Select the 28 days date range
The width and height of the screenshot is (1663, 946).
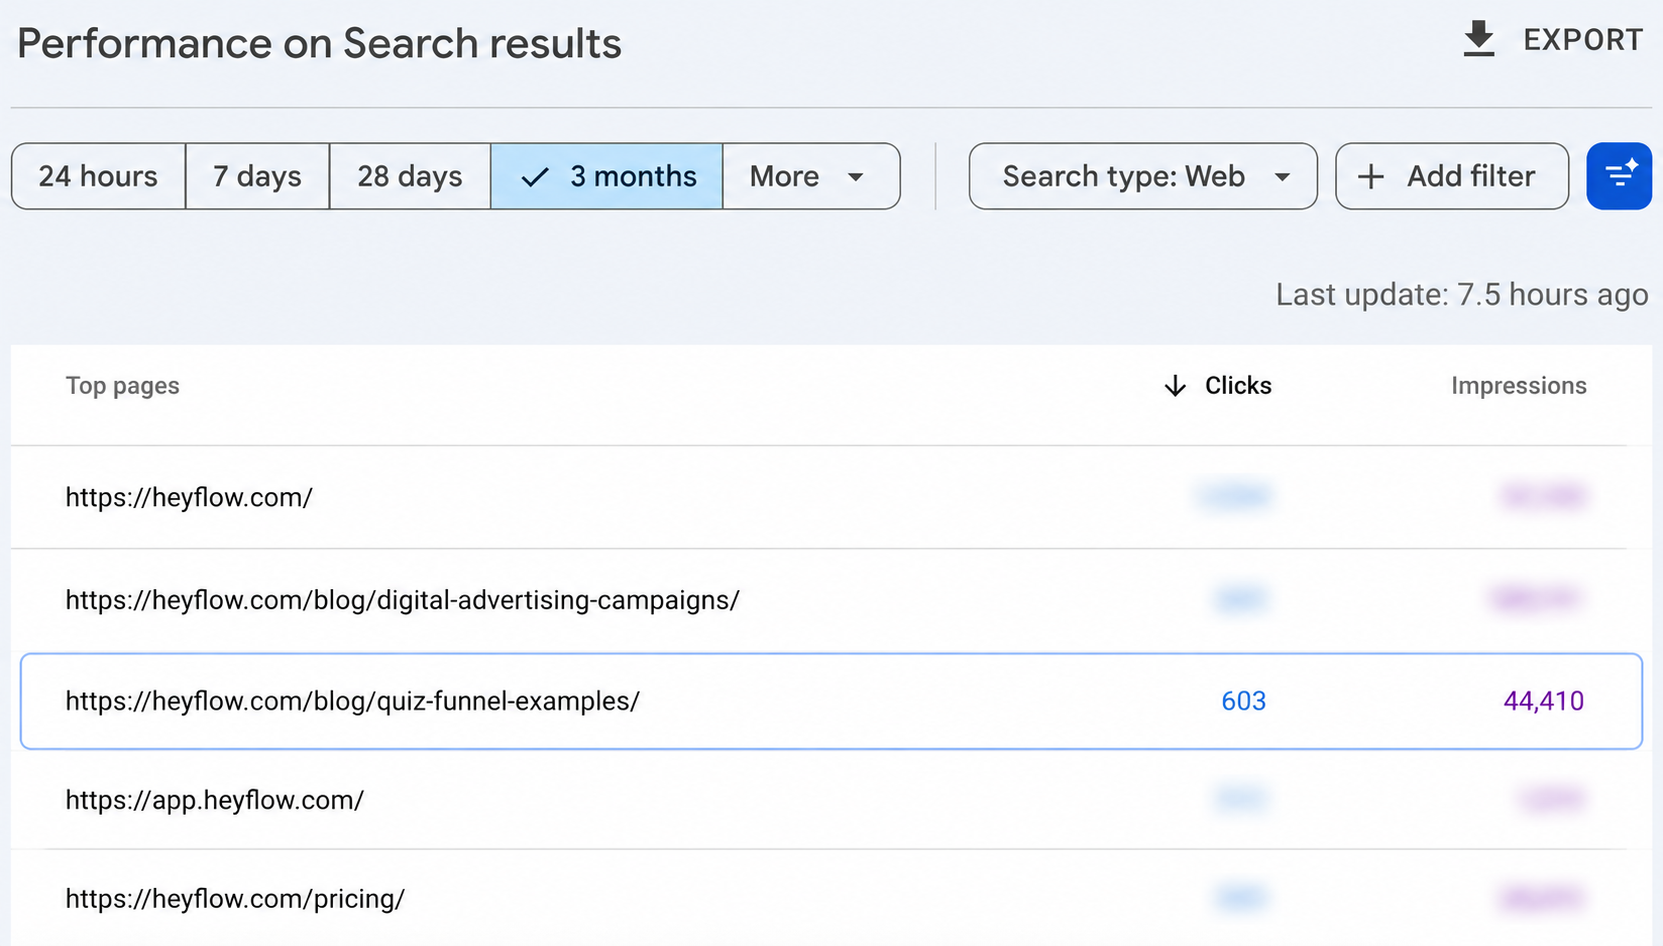tap(410, 176)
